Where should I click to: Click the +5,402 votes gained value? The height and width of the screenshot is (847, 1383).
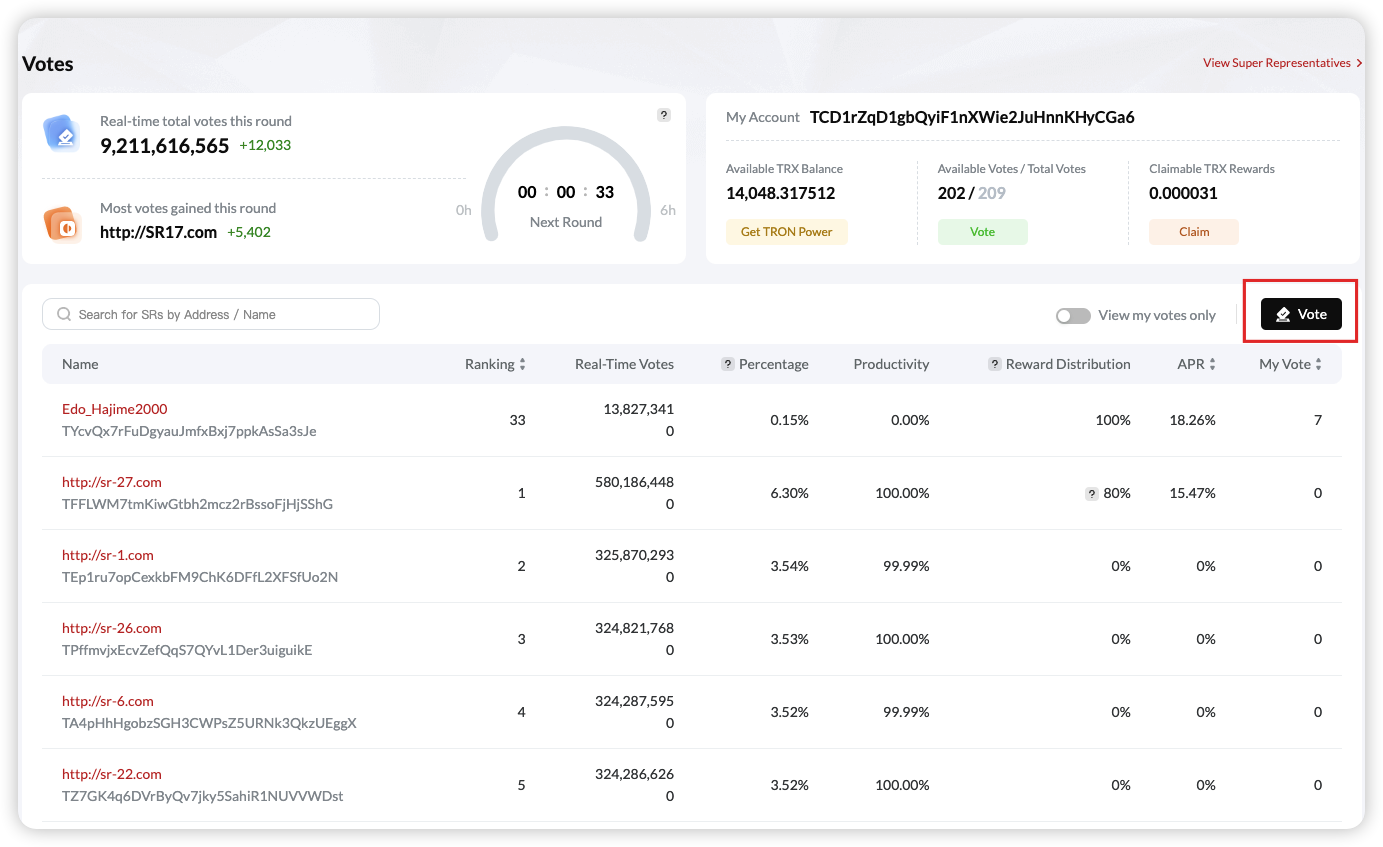pos(249,232)
